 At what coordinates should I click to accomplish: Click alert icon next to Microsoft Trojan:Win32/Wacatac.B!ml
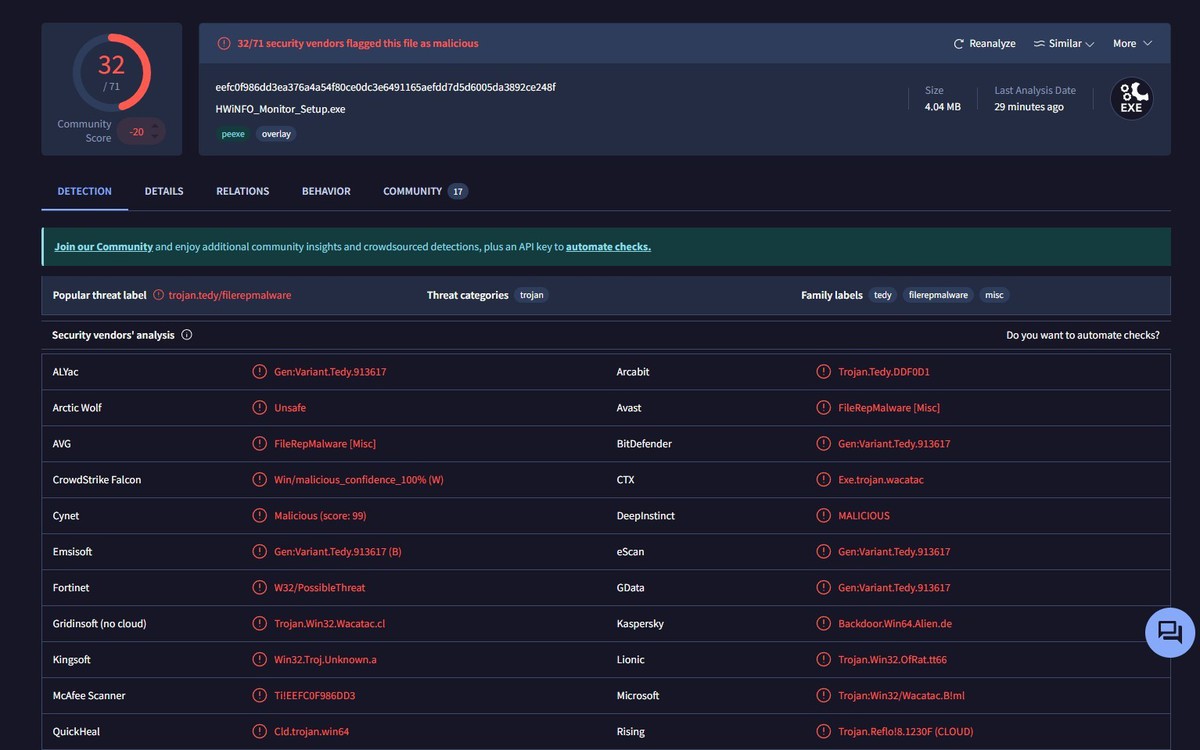click(823, 696)
